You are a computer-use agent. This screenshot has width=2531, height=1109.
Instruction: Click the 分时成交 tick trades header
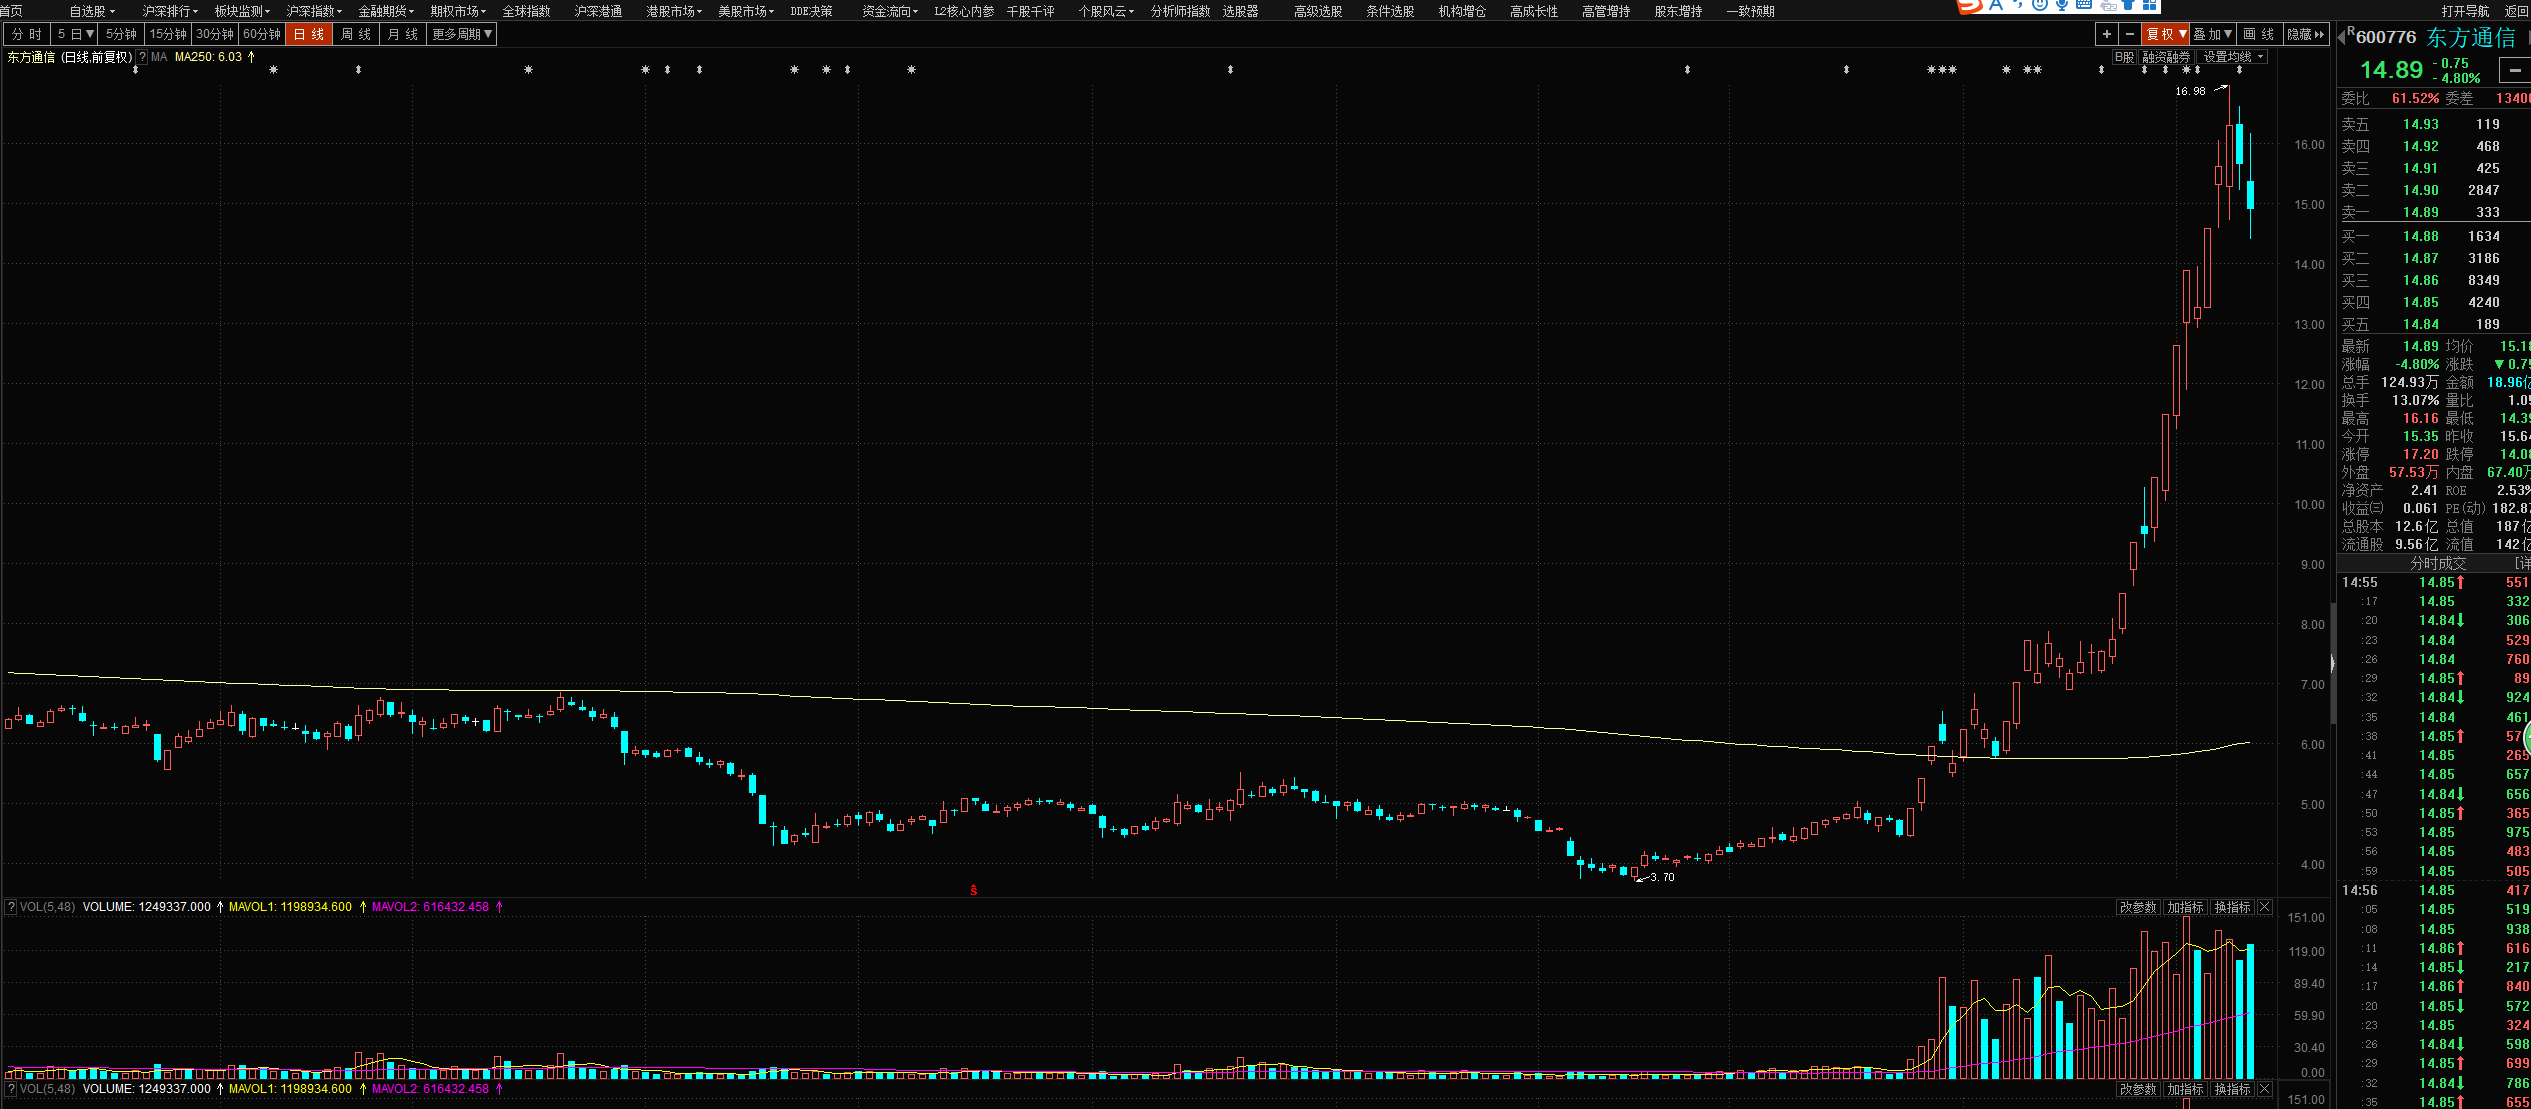coord(2437,563)
